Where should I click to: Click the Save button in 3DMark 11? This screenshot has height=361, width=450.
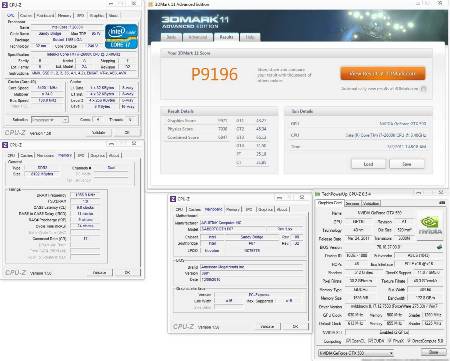click(407, 164)
